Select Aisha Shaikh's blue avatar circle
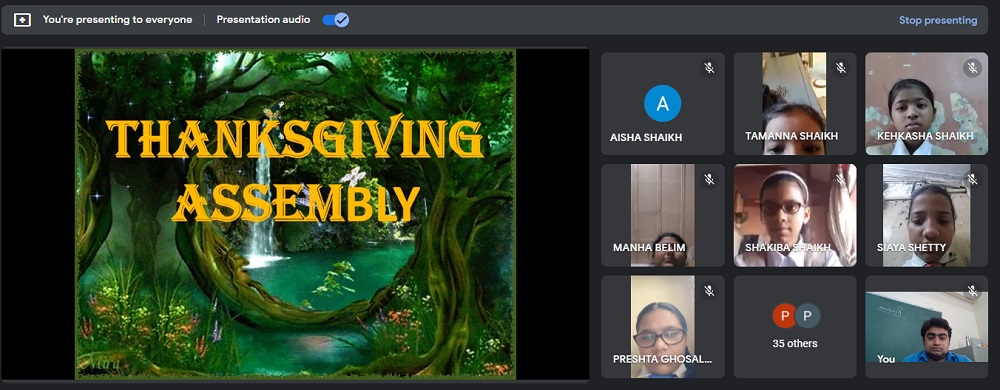 coord(663,103)
